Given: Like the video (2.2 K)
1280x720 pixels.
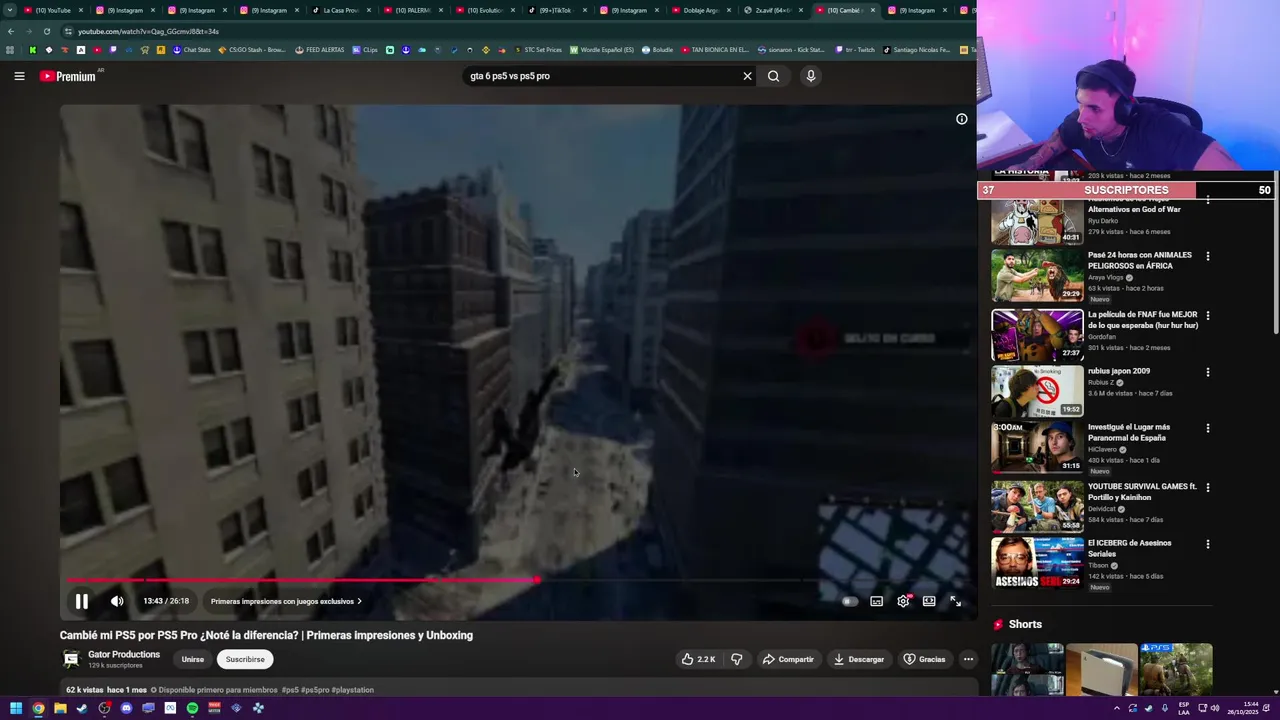Looking at the screenshot, I should click(698, 659).
